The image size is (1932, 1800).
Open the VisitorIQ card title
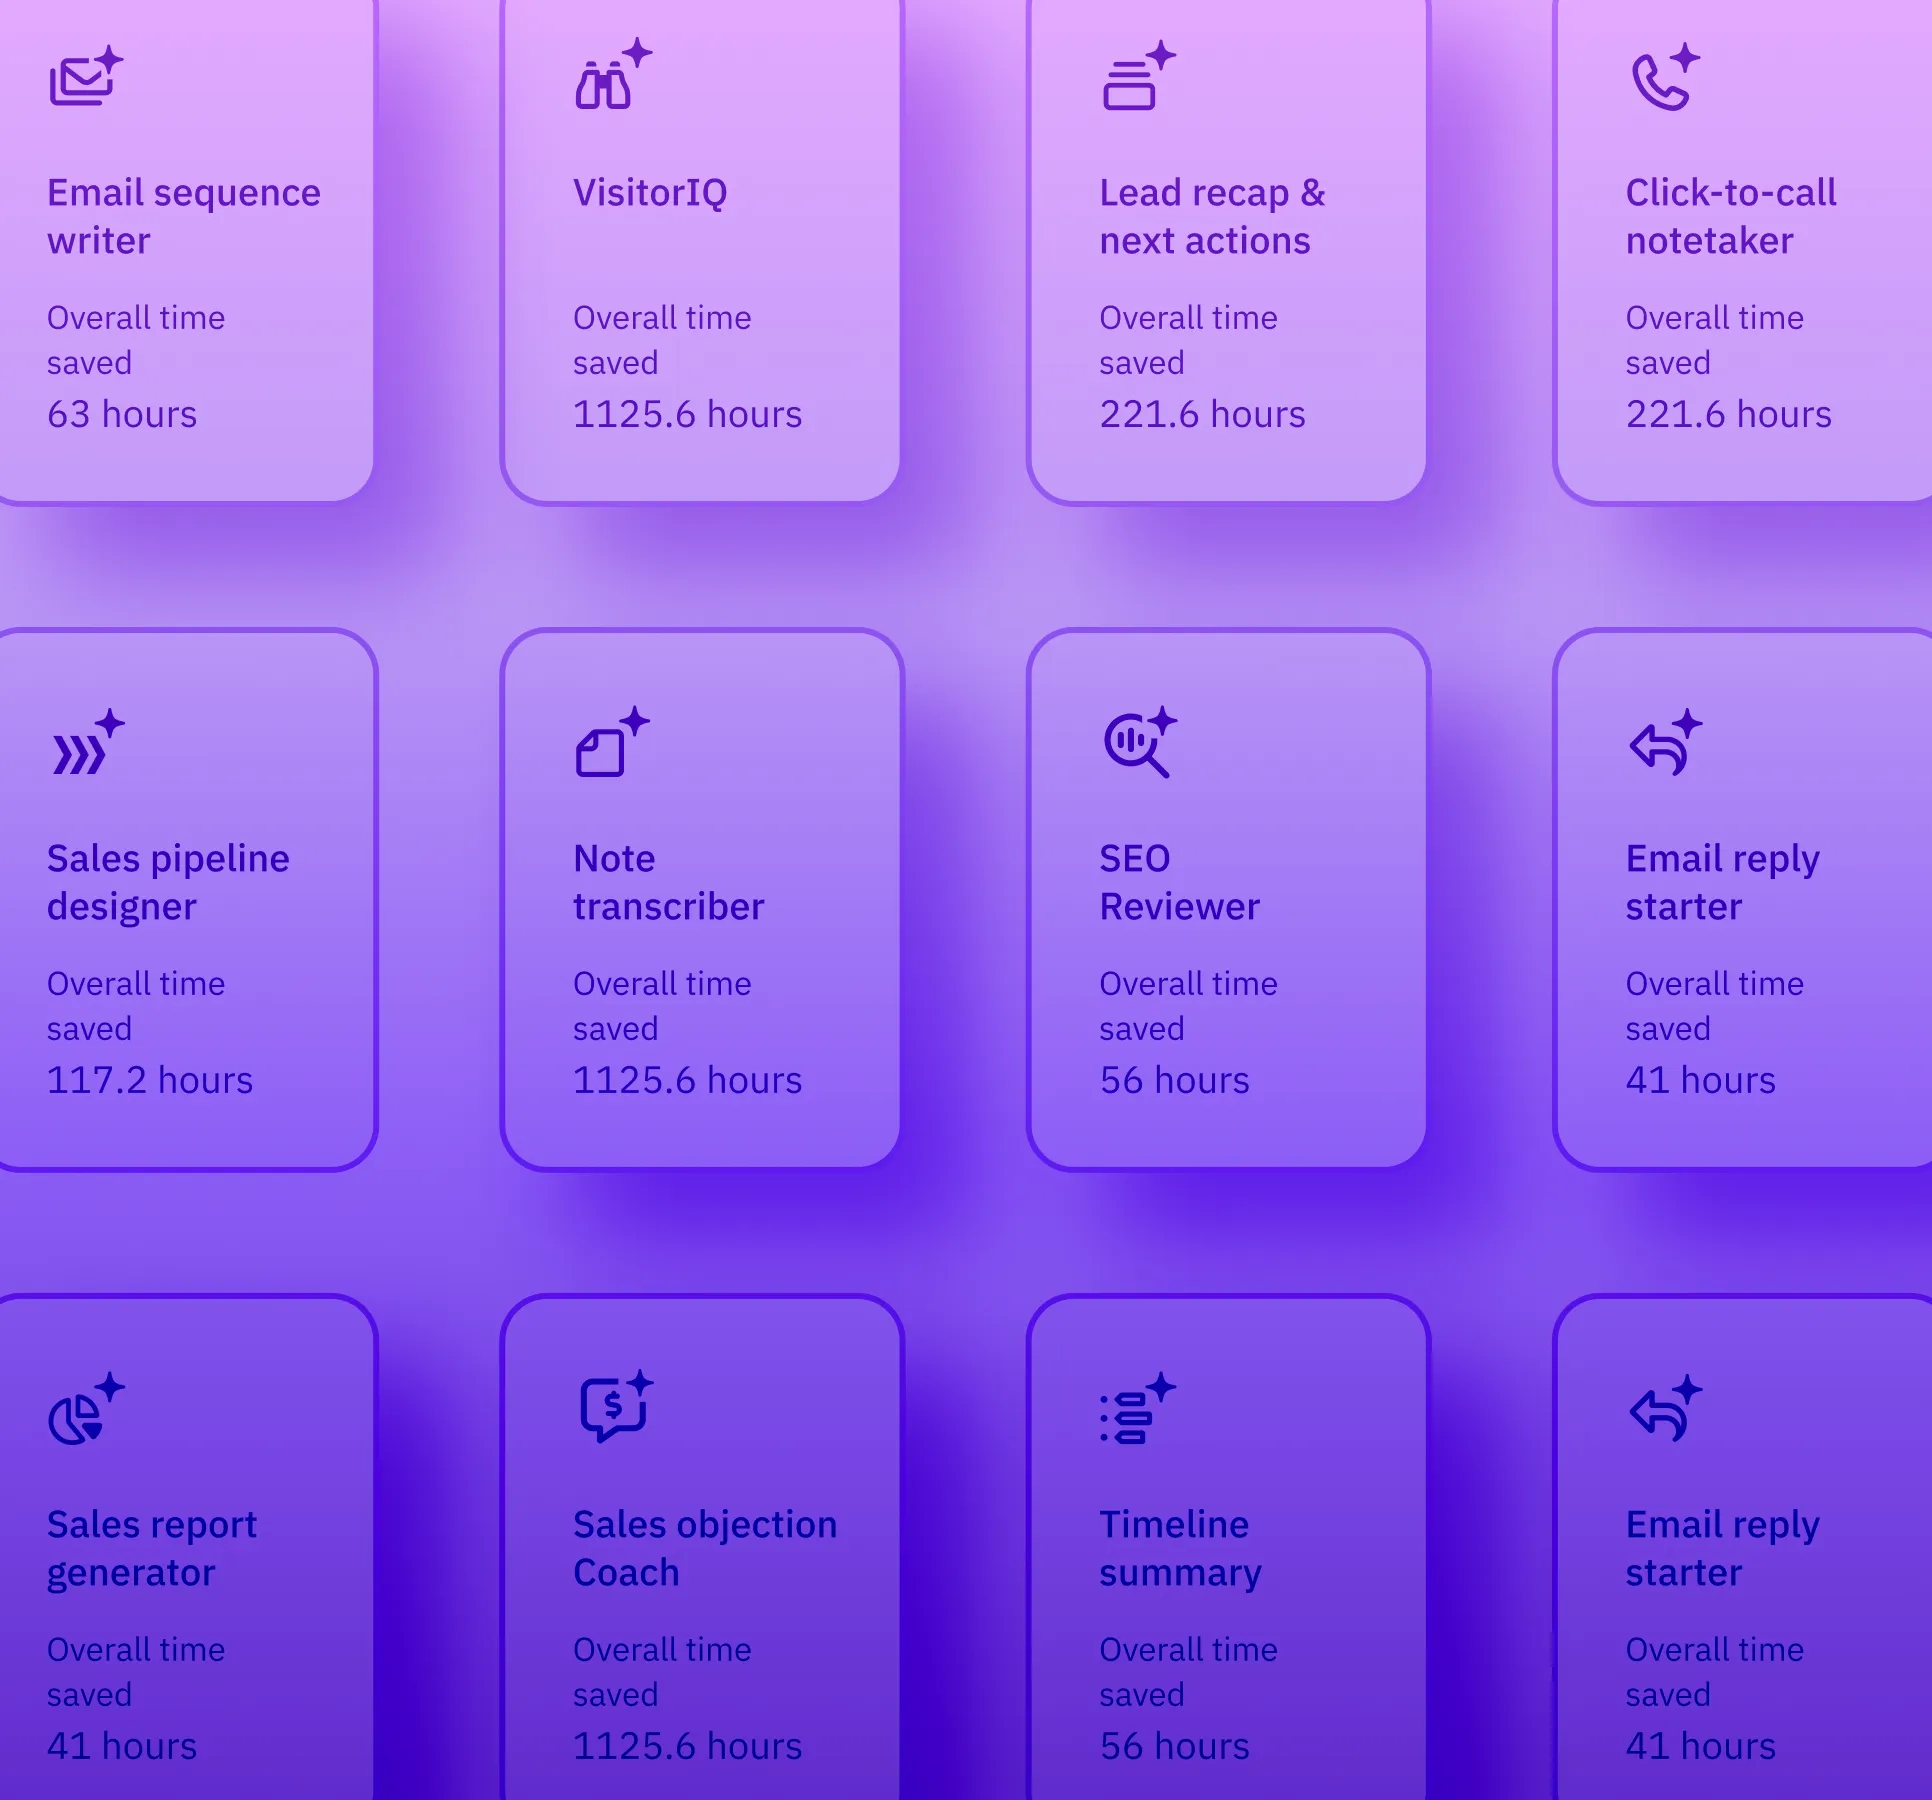650,192
